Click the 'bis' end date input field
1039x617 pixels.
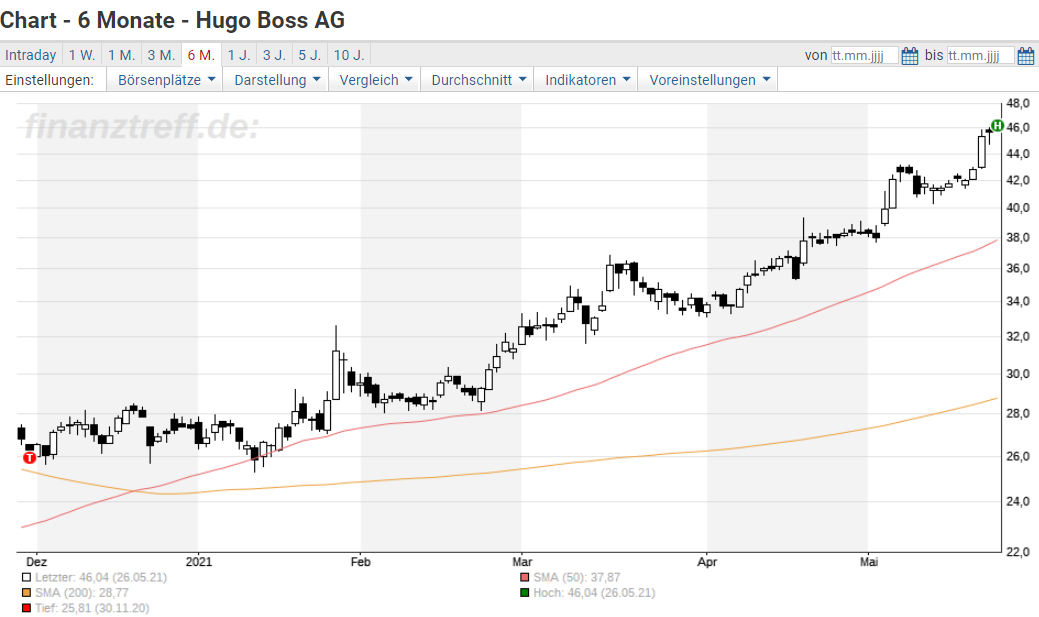point(981,56)
